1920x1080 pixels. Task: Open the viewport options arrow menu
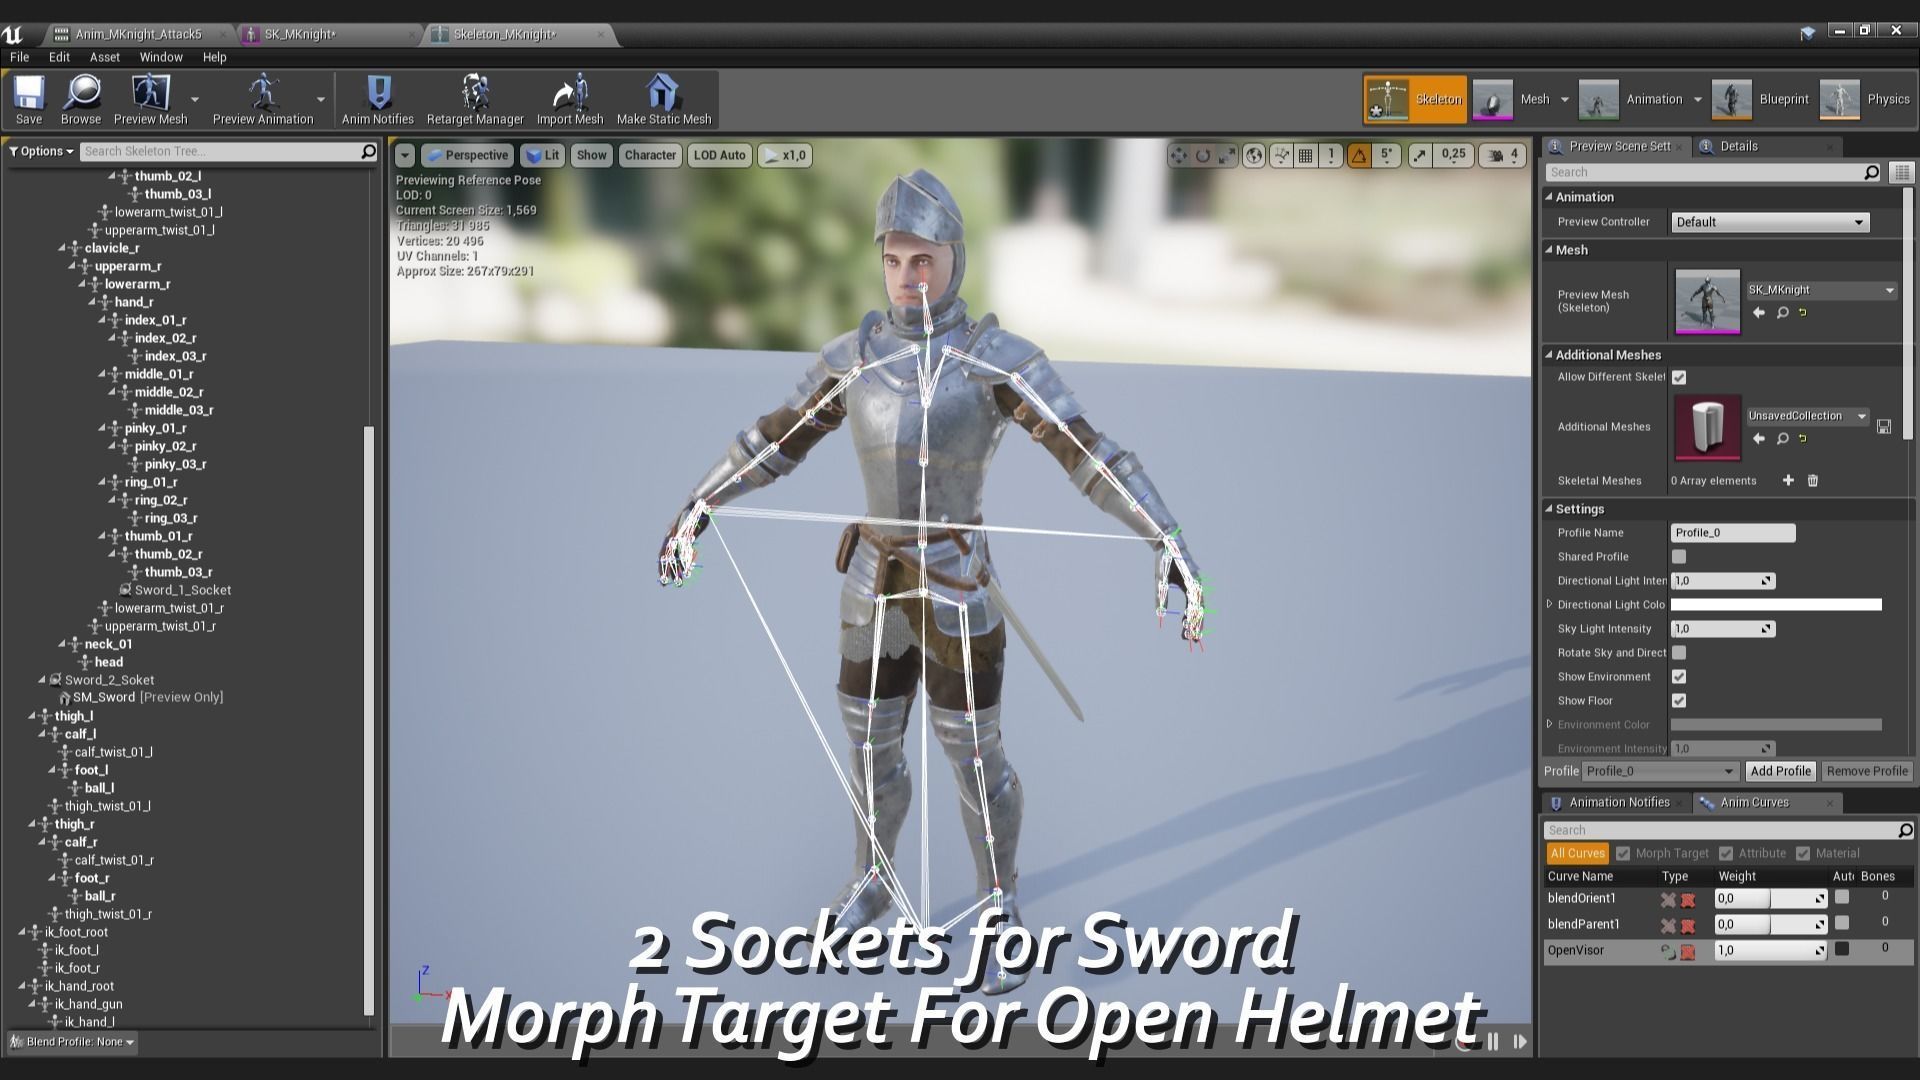coord(404,155)
